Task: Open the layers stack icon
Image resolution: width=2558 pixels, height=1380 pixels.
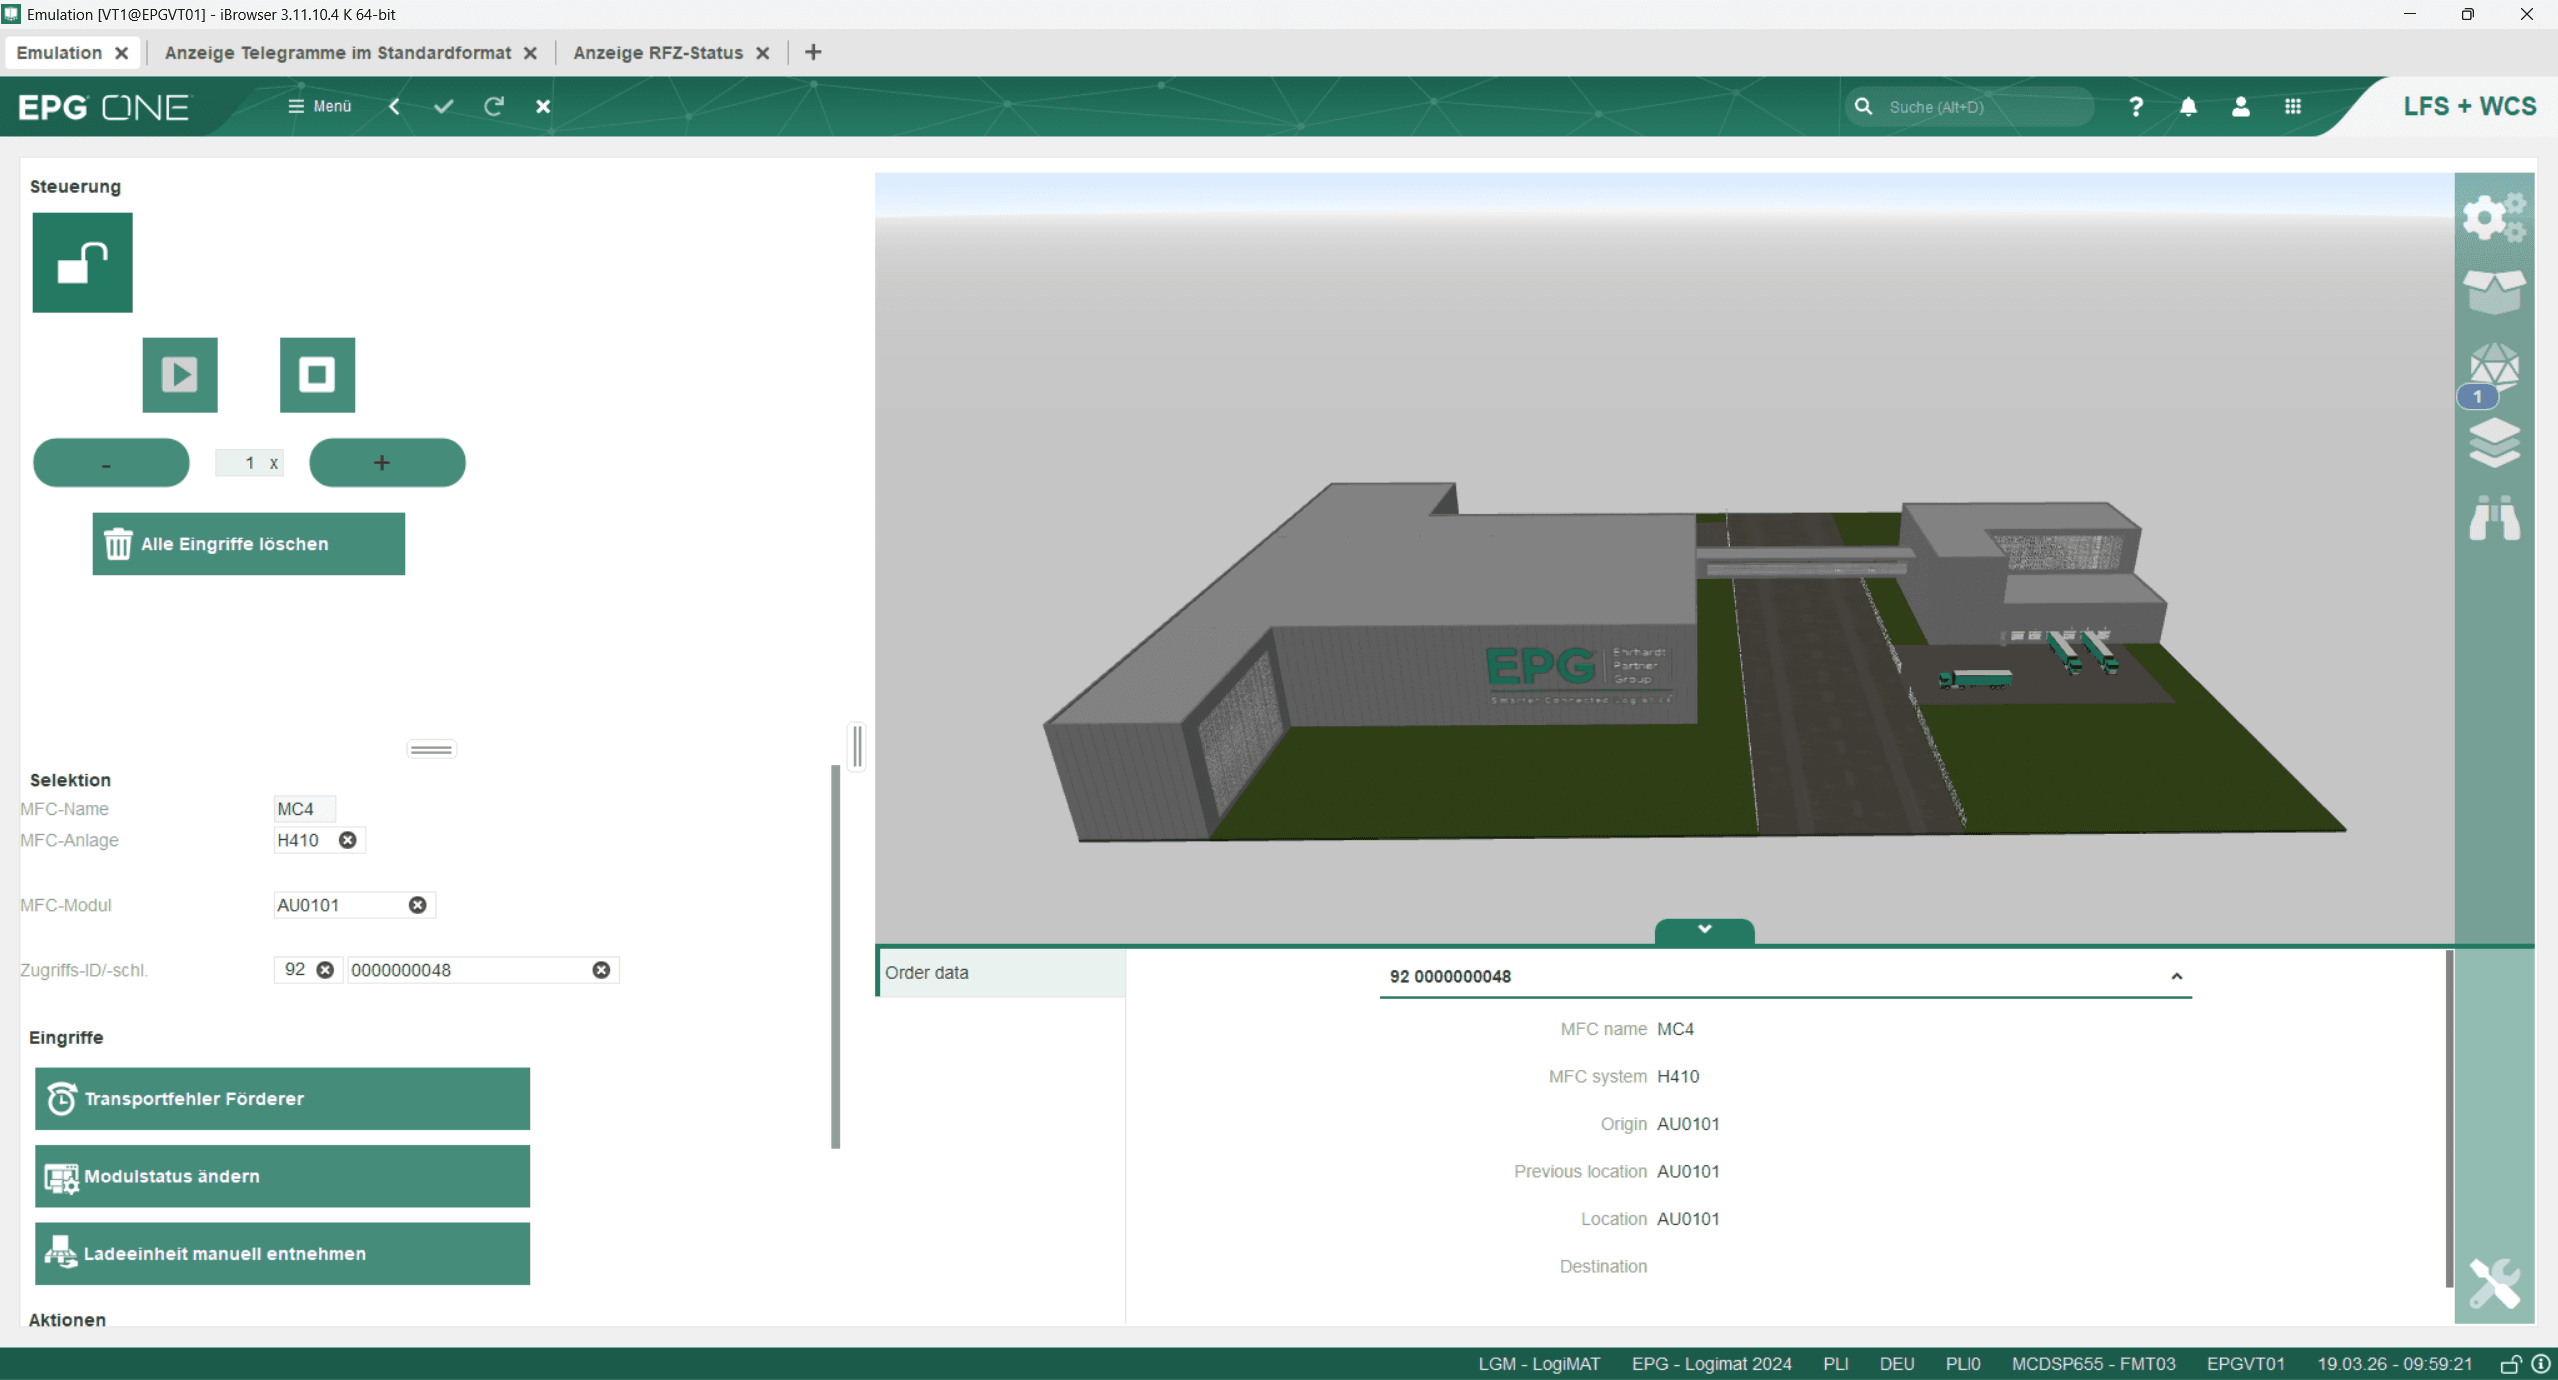Action: (2494, 443)
